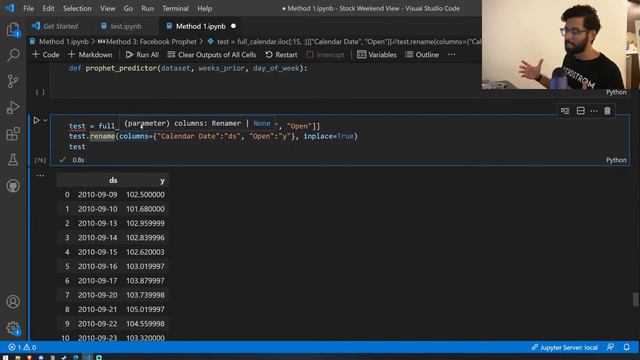This screenshot has height=360, width=640.
Task: Click into the prophet_predictor def code line
Action: point(188,69)
